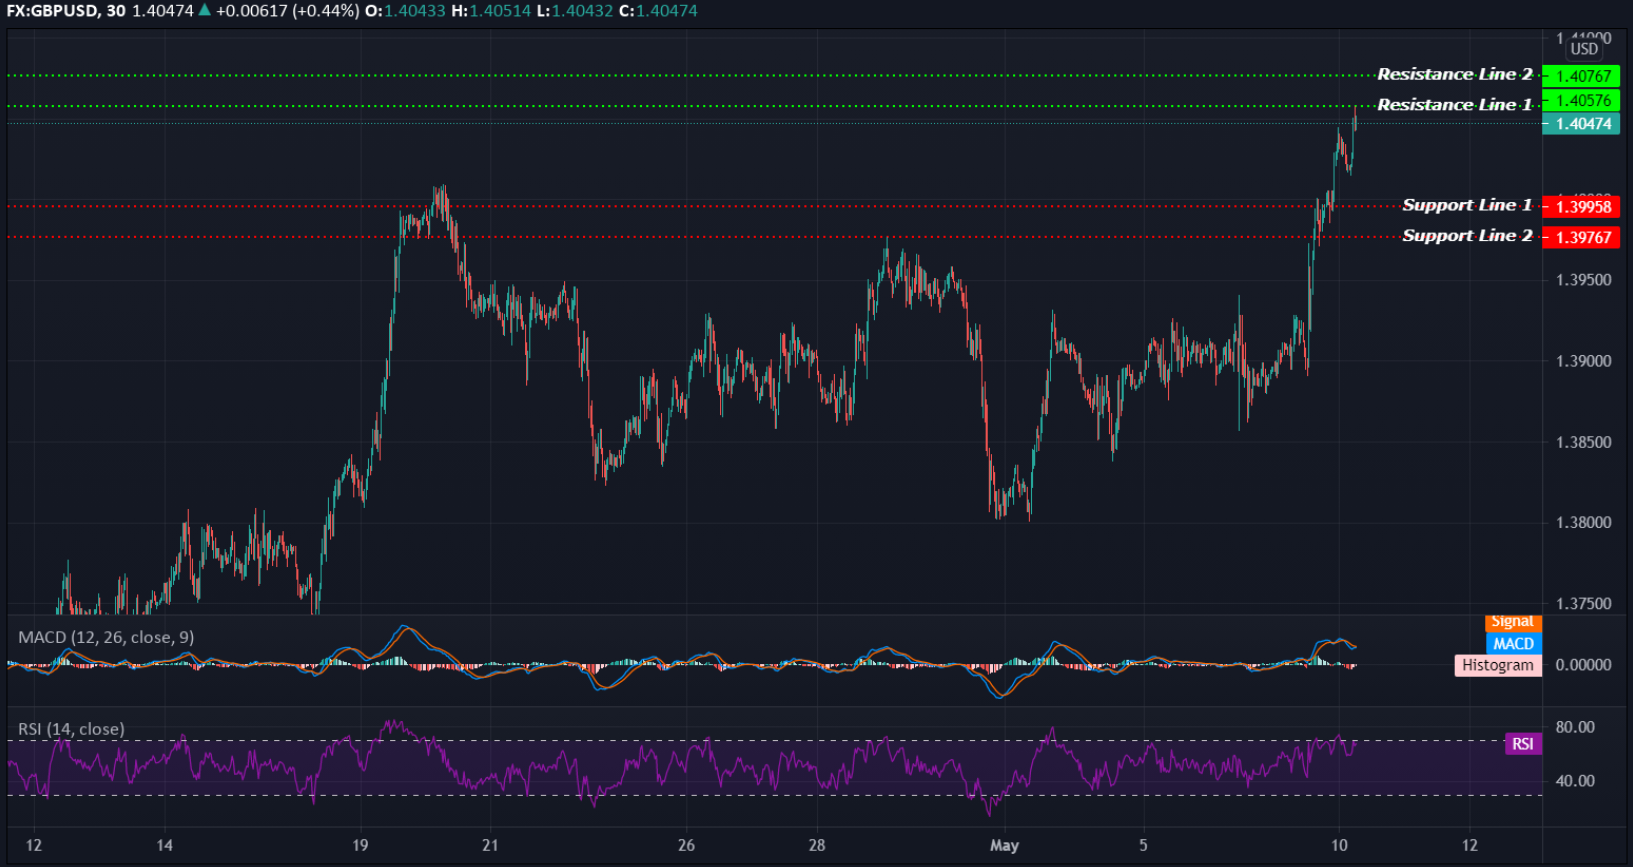The image size is (1633, 867).
Task: Click the 80.00 RSI axis value
Action: tap(1575, 727)
